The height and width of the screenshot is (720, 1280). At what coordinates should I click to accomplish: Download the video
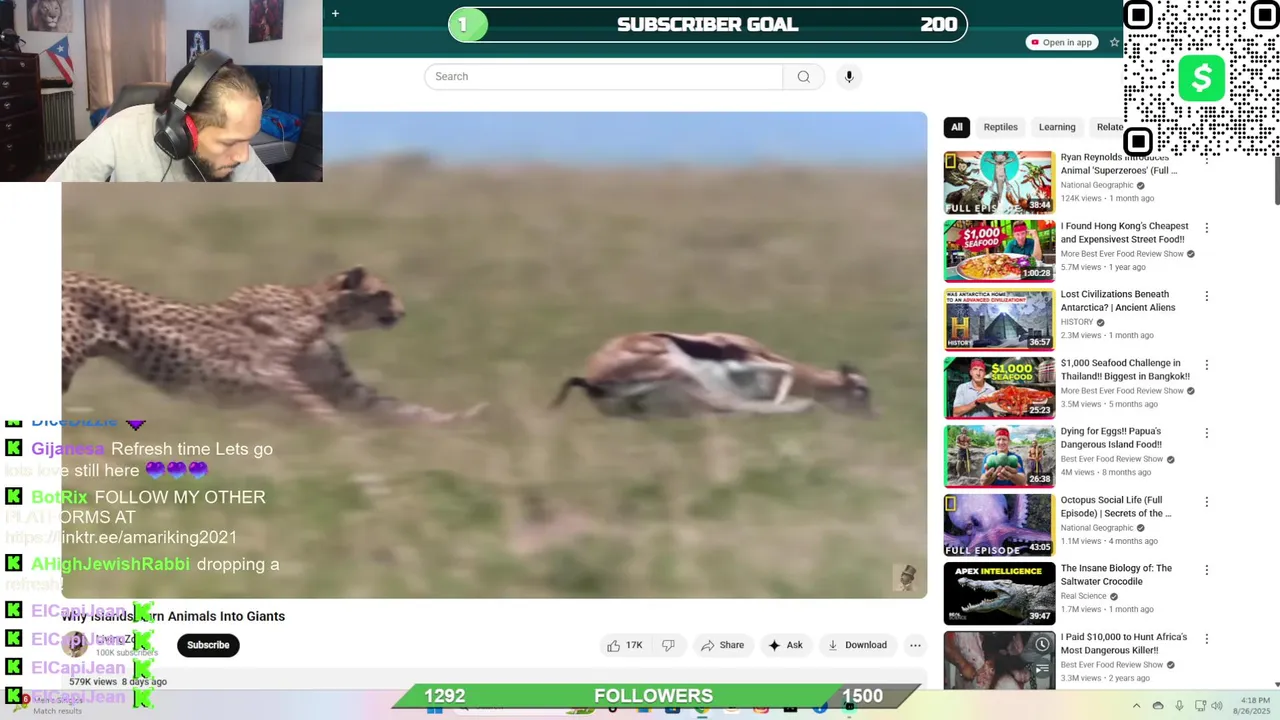857,645
